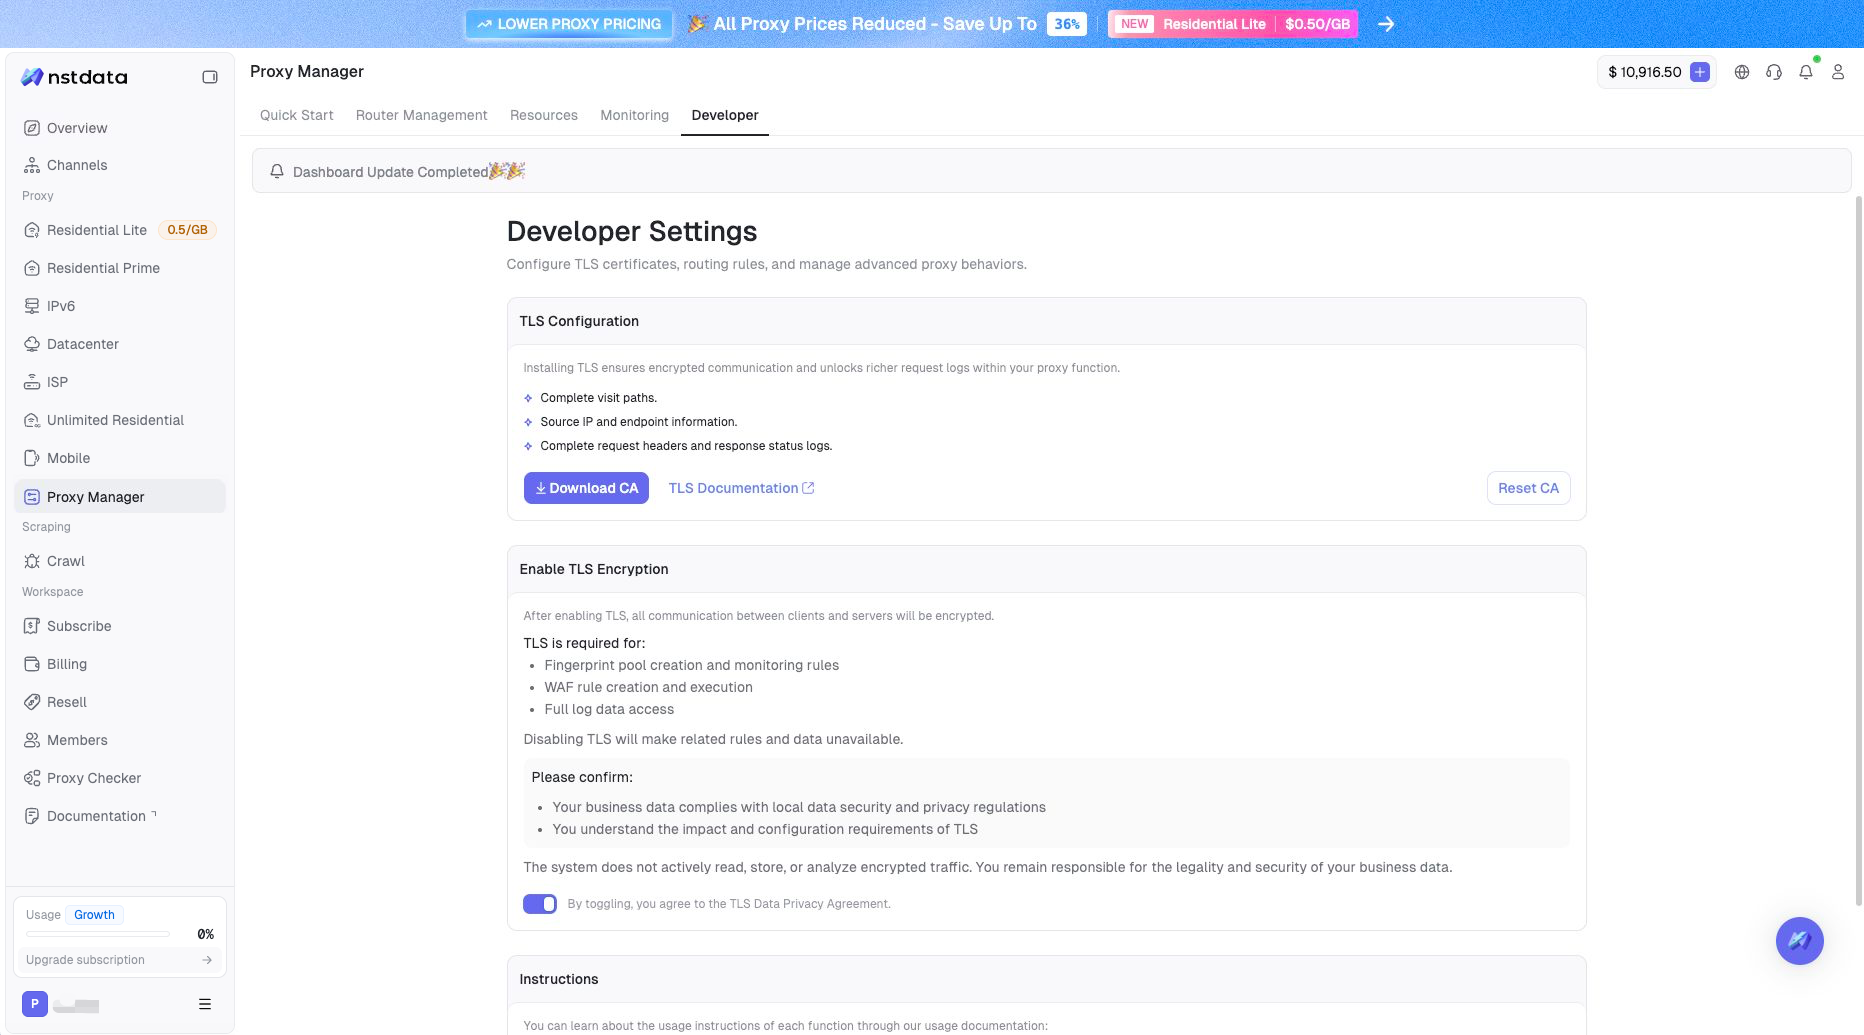Image resolution: width=1864 pixels, height=1035 pixels.
Task: Toggle the TLS Encryption switch
Action: [540, 904]
